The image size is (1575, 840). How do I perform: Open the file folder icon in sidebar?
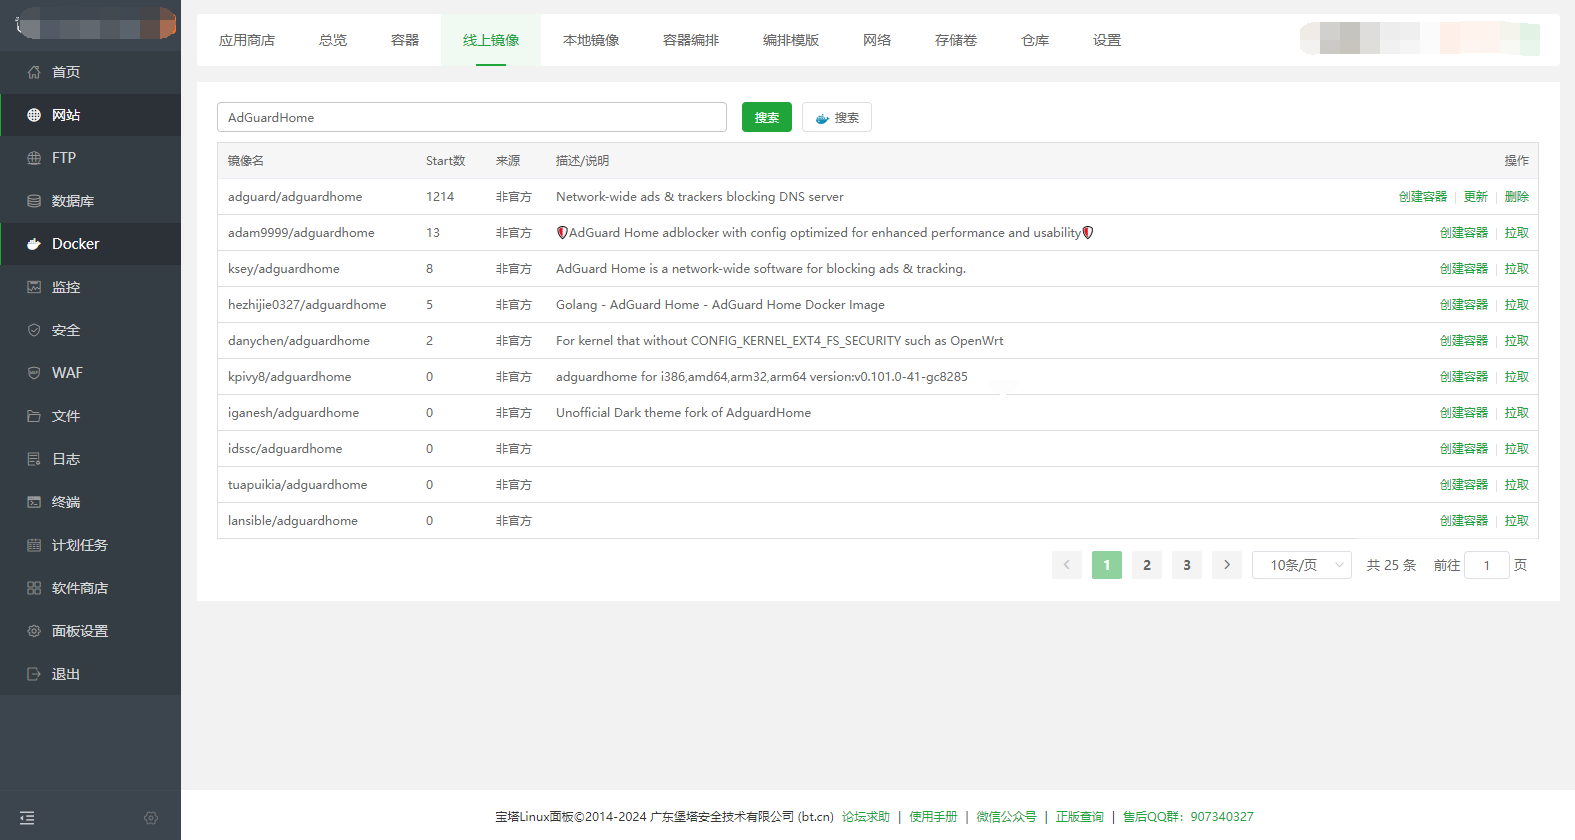click(34, 416)
